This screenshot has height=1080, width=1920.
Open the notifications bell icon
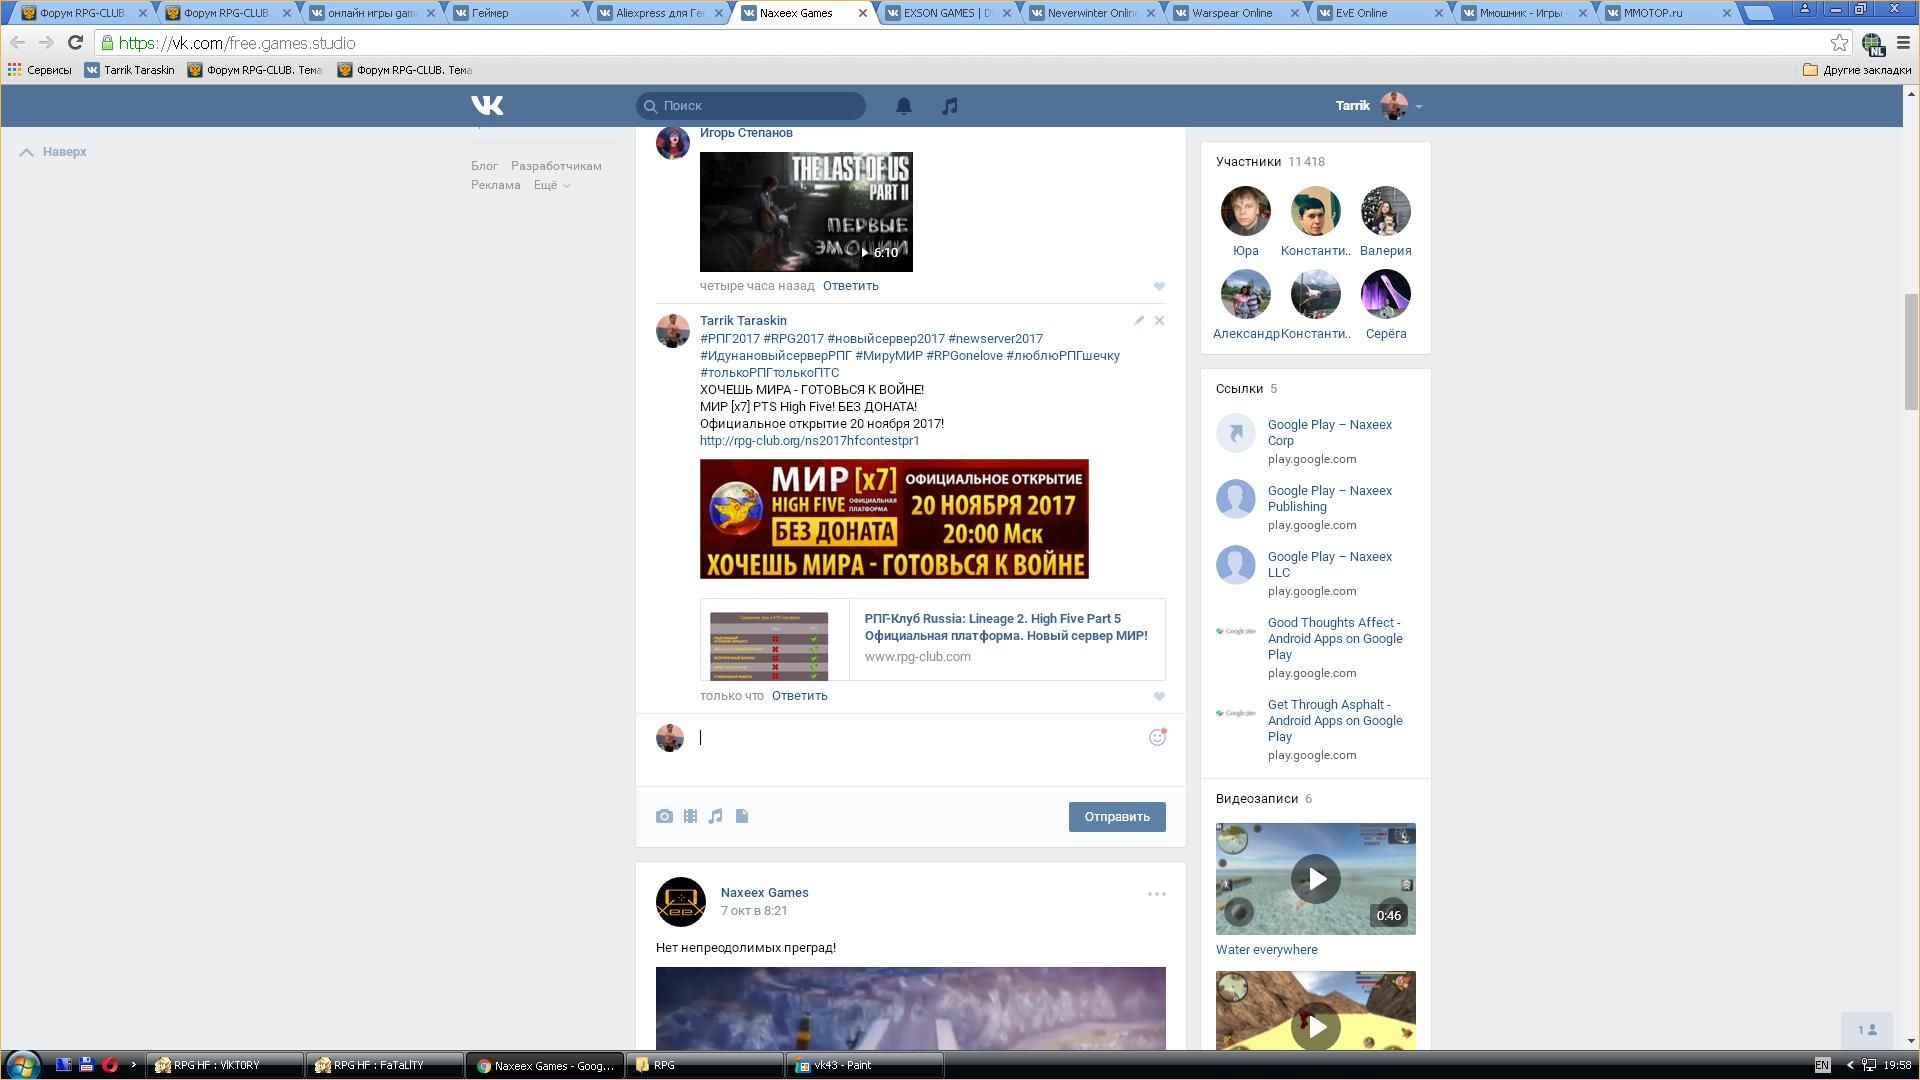903,106
